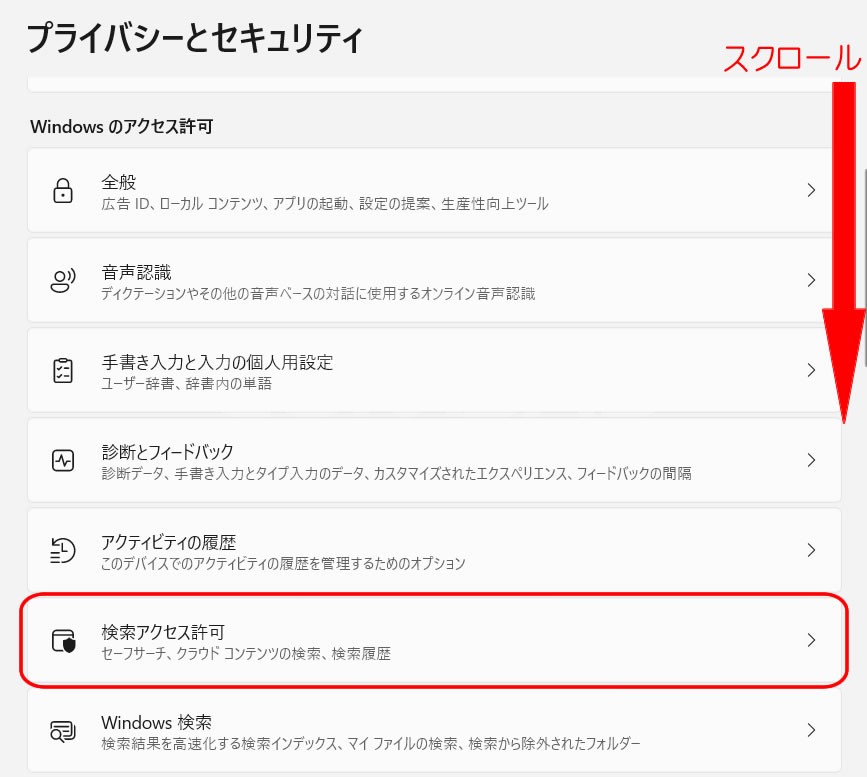Click the speech recognition icon beside 音声認識
The image size is (867, 777).
pyautogui.click(x=63, y=280)
